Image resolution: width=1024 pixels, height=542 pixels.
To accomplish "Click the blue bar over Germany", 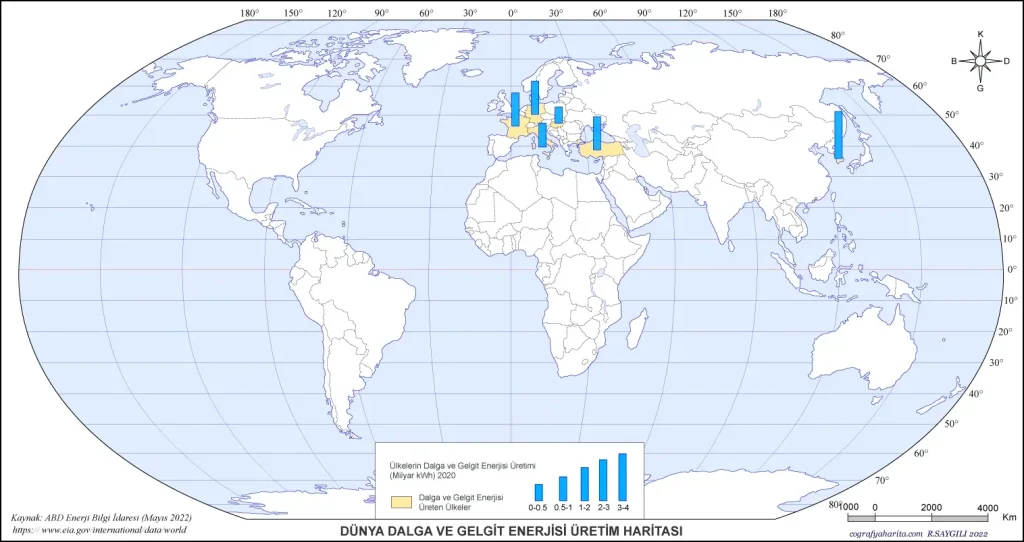I will 535,98.
